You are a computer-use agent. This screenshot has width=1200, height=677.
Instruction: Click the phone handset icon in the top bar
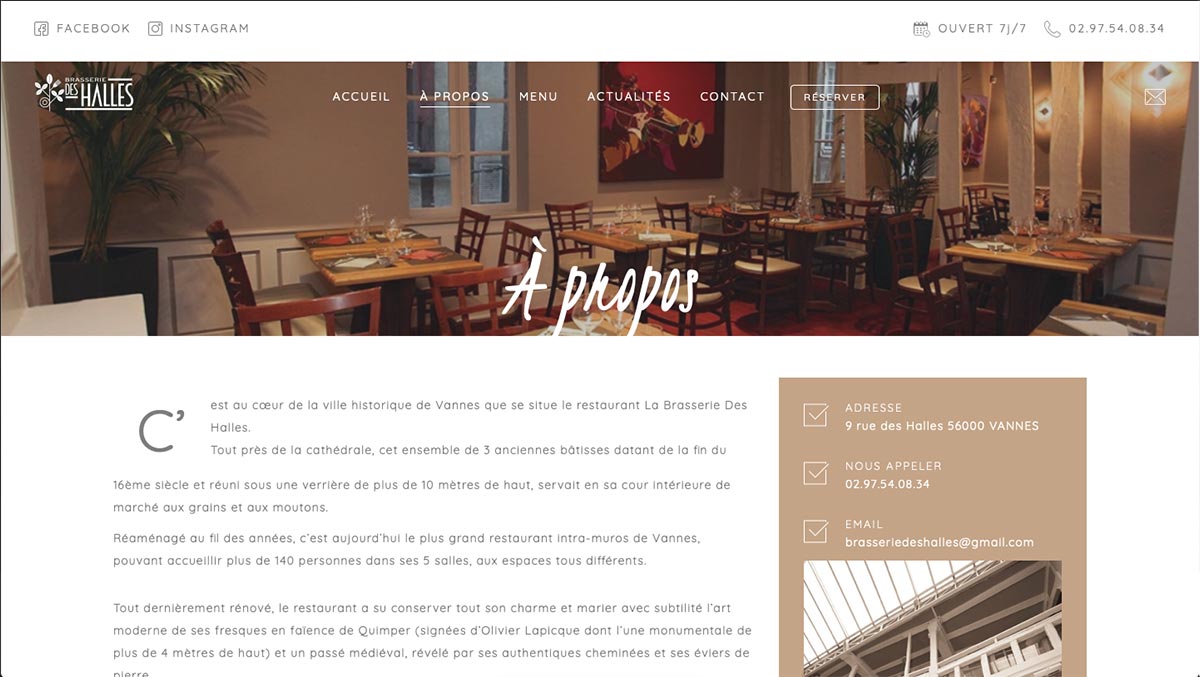click(x=1052, y=29)
